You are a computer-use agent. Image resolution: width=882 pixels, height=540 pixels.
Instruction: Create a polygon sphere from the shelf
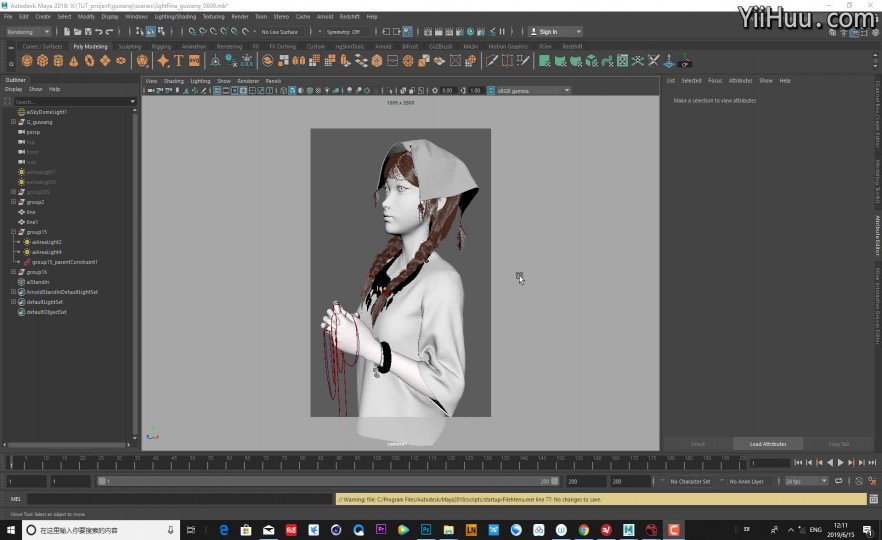pyautogui.click(x=27, y=61)
